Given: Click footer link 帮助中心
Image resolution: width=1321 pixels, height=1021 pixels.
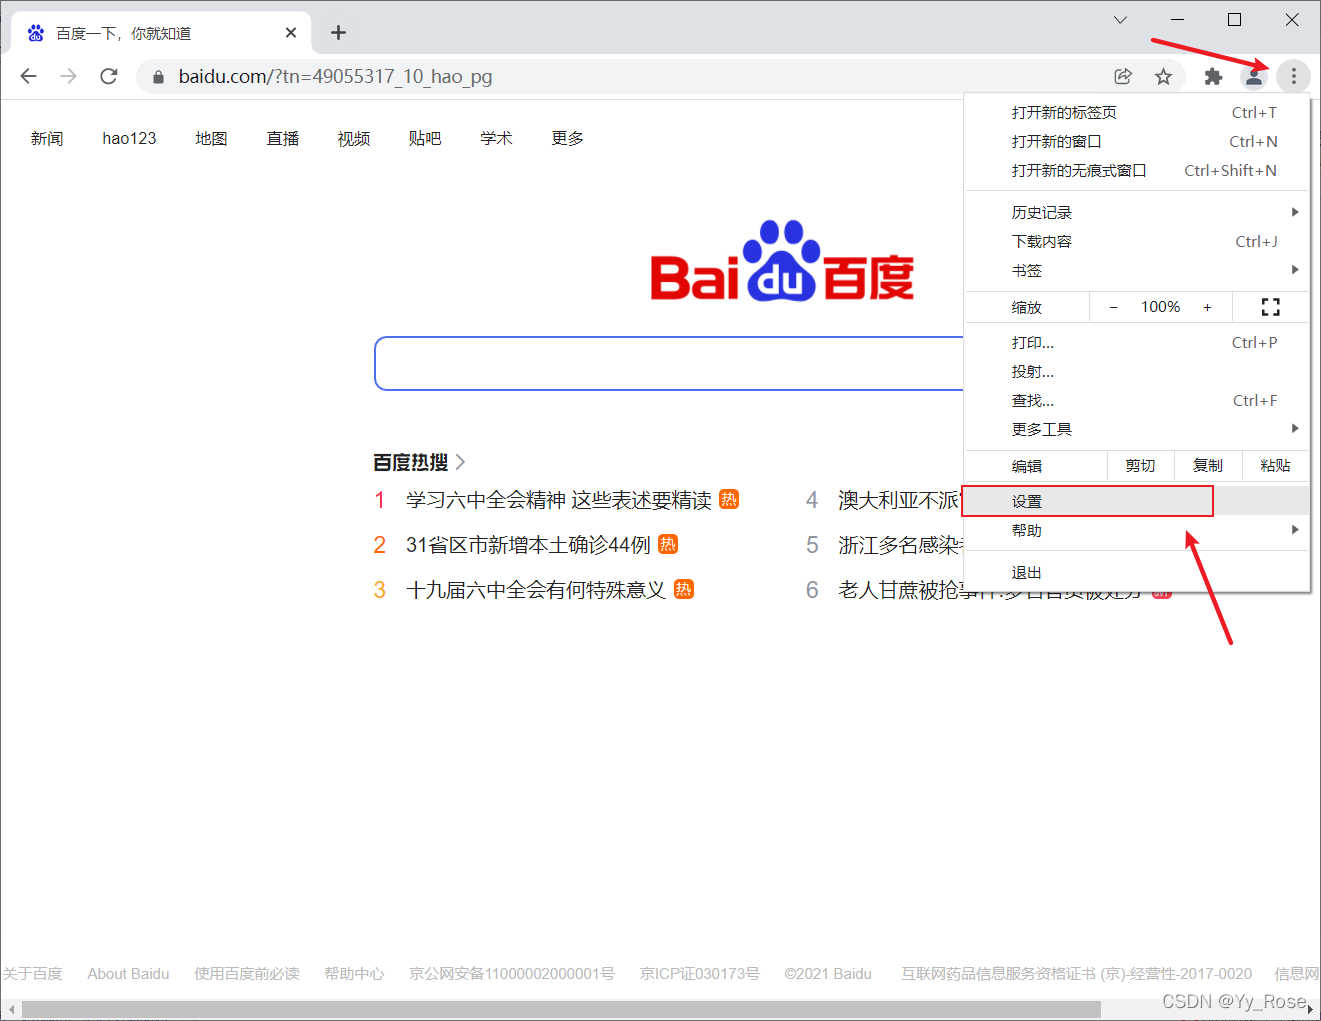Looking at the screenshot, I should (354, 974).
